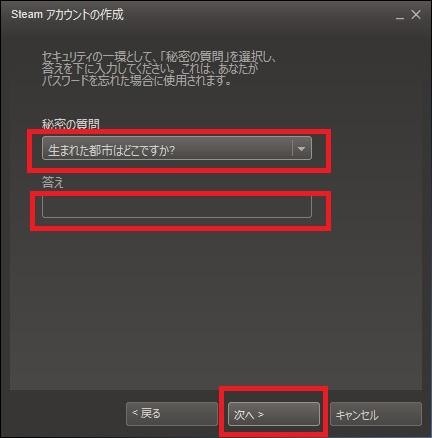Screen dimensions: 432x438
Task: Click the パスワードを忘れた場合 instruction line
Action: tap(137, 81)
